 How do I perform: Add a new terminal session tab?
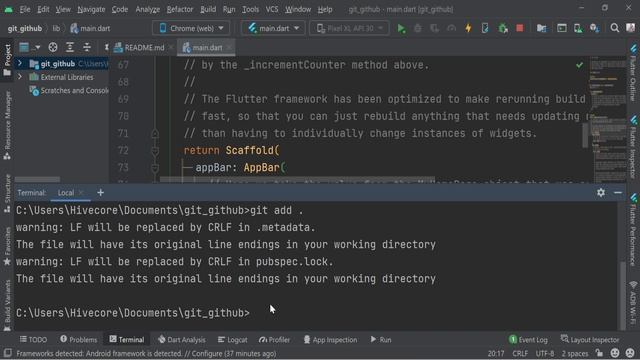pyautogui.click(x=100, y=193)
